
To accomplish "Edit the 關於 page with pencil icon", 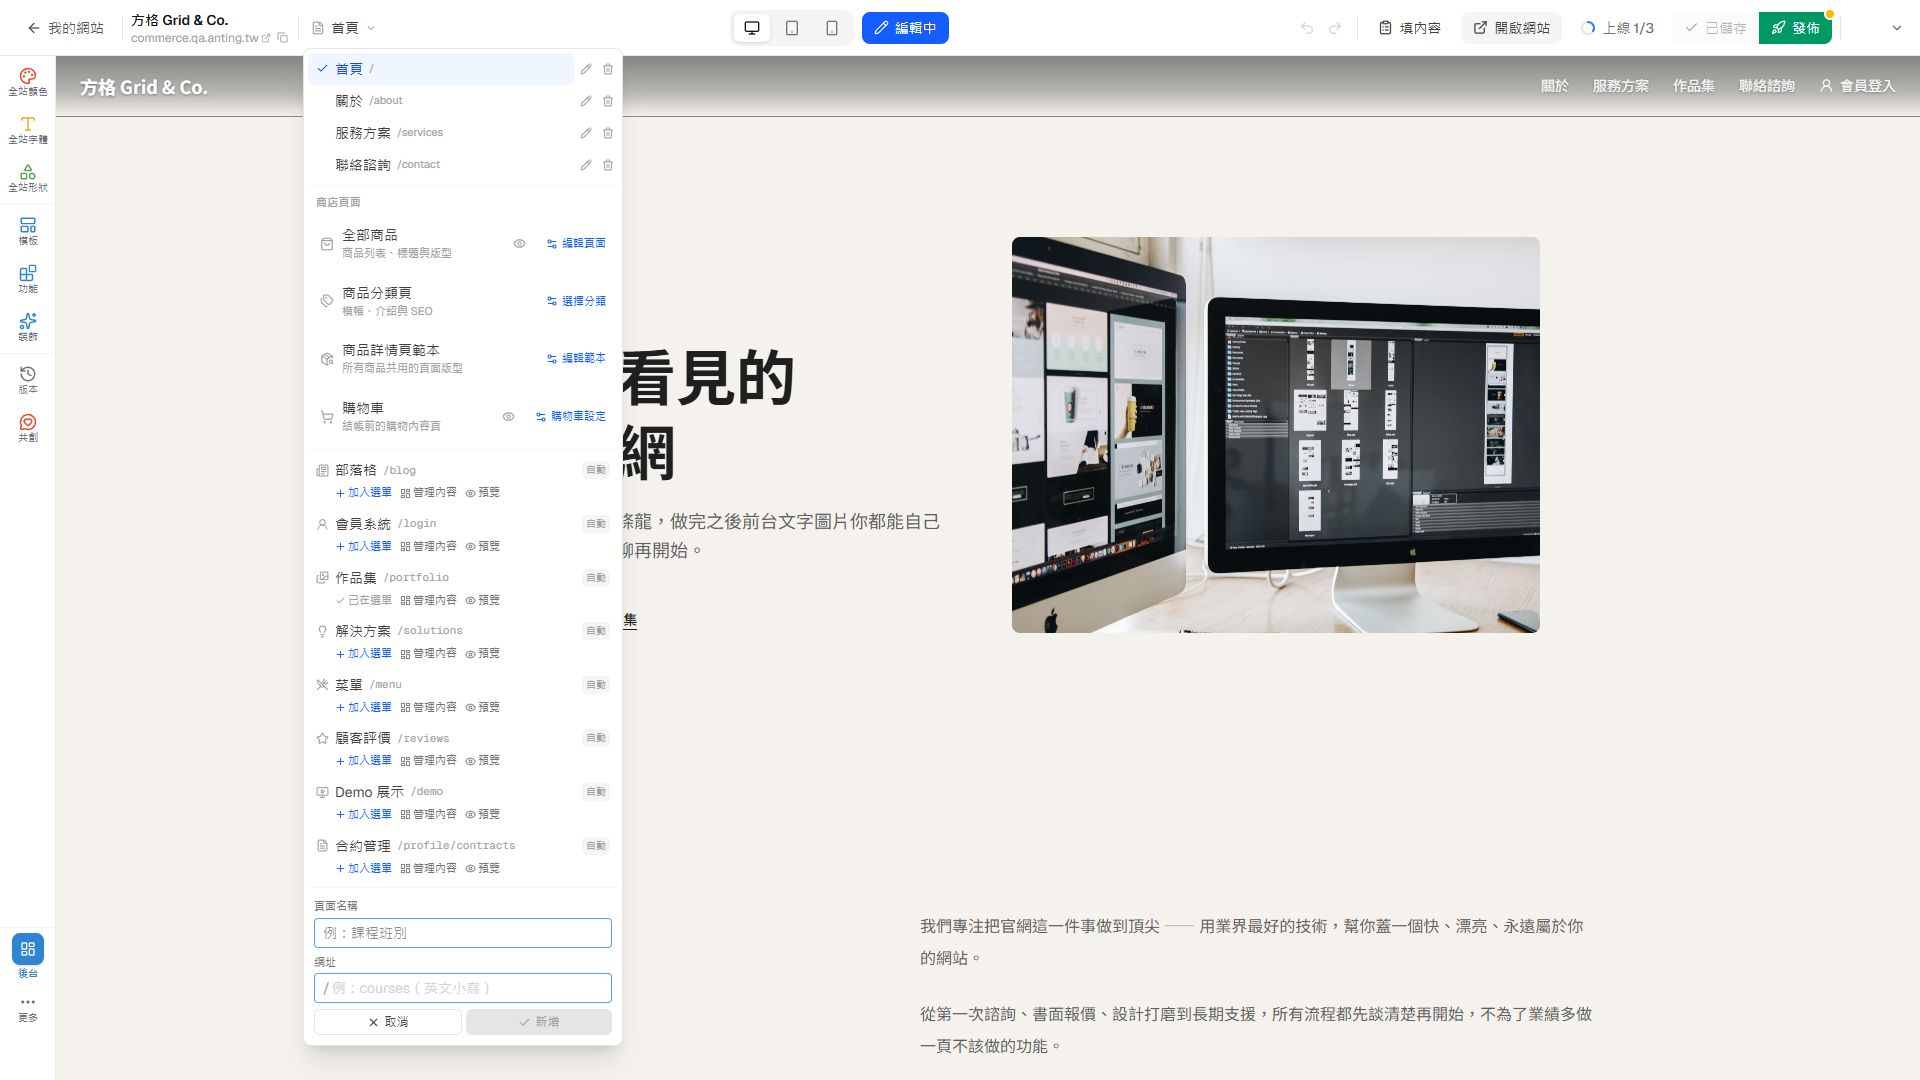I will pyautogui.click(x=586, y=101).
